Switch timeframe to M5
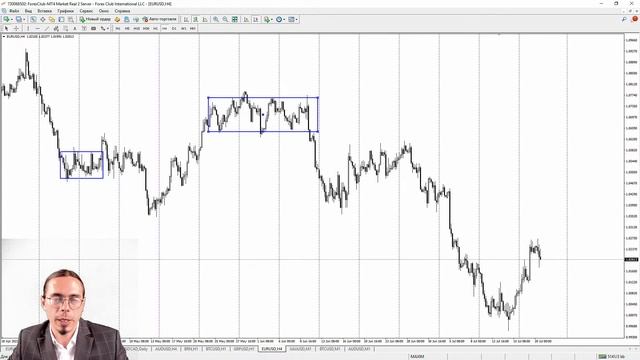This screenshot has width=640, height=360. pos(127,29)
